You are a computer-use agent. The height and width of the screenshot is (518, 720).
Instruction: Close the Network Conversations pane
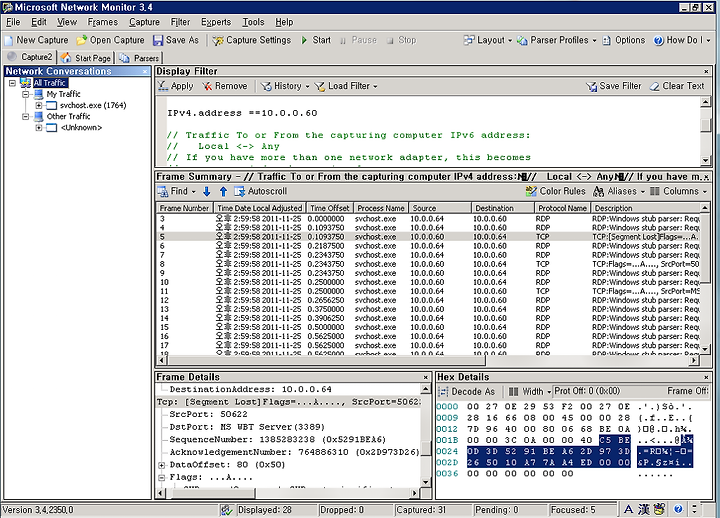[145, 71]
